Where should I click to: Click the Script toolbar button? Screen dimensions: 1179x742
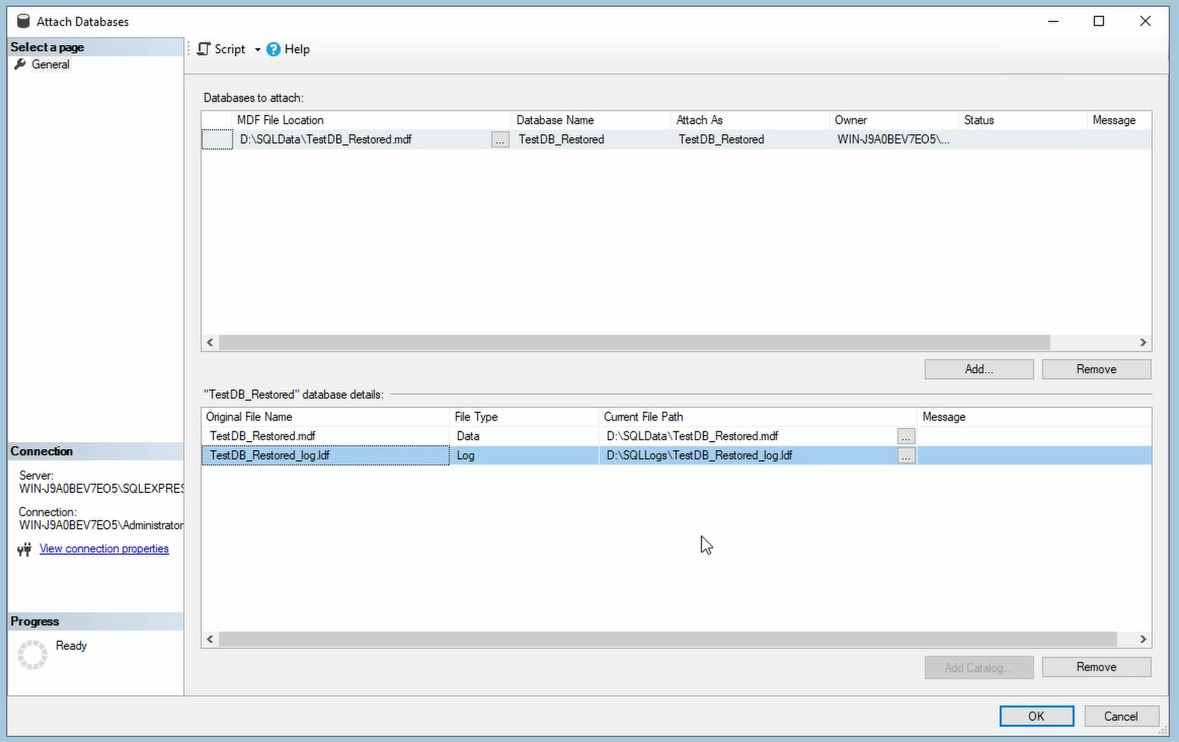[221, 49]
